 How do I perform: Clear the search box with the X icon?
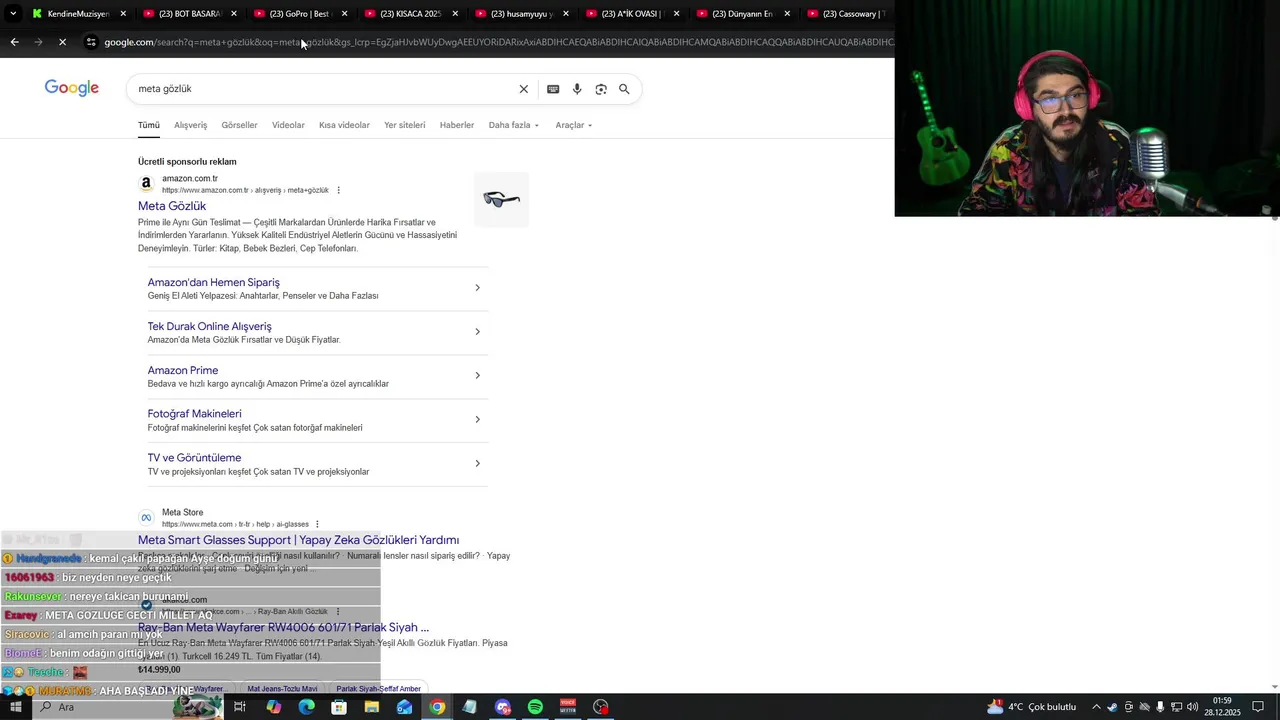523,89
